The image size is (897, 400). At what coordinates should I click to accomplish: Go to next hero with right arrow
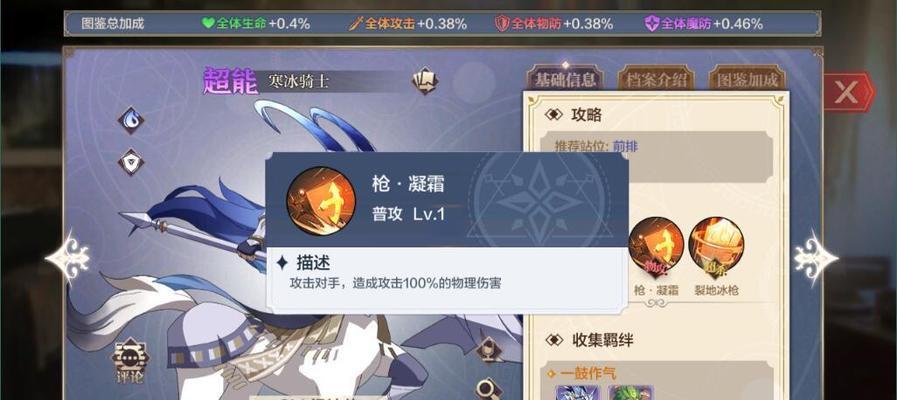tap(815, 258)
